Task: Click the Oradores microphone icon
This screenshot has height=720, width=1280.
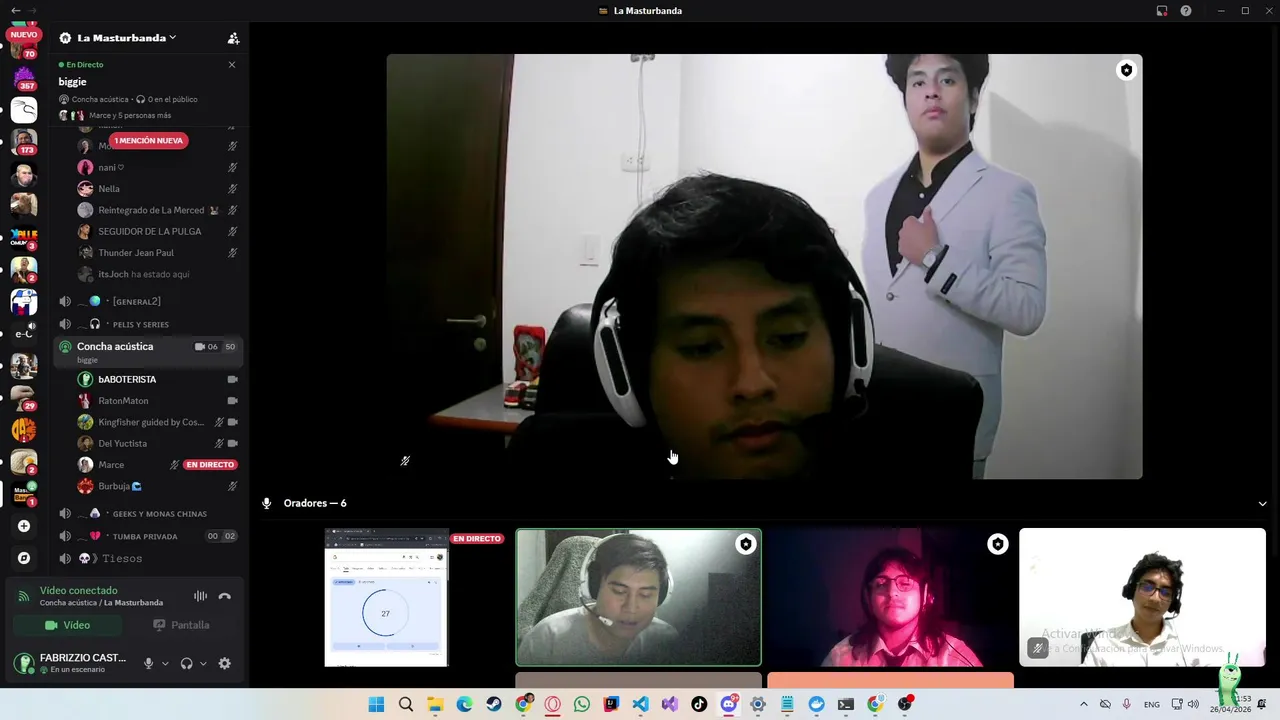Action: [x=266, y=503]
